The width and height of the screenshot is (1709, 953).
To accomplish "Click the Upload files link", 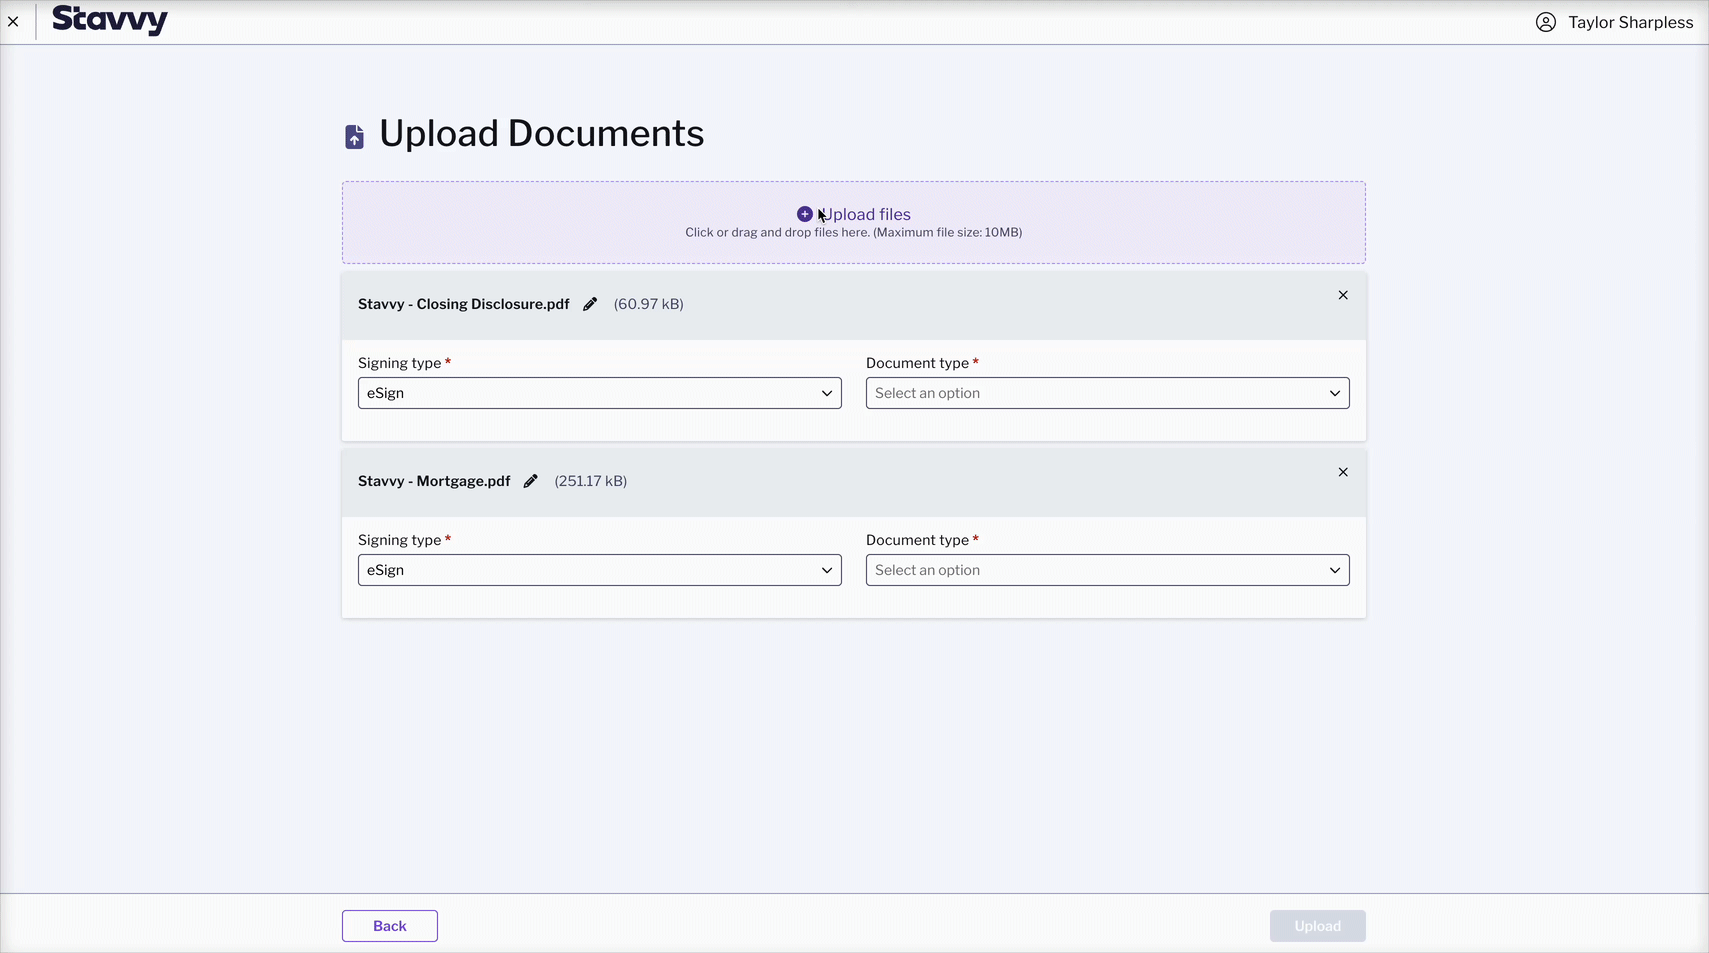I will [865, 214].
